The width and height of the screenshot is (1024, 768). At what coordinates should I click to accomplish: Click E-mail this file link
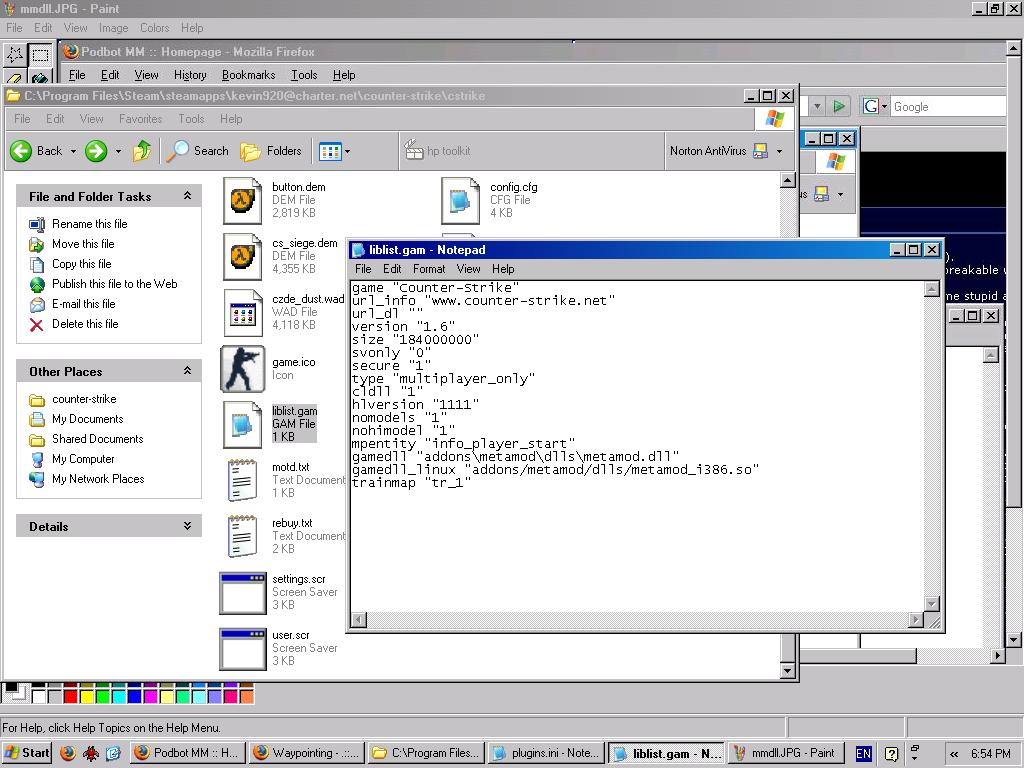(x=84, y=304)
